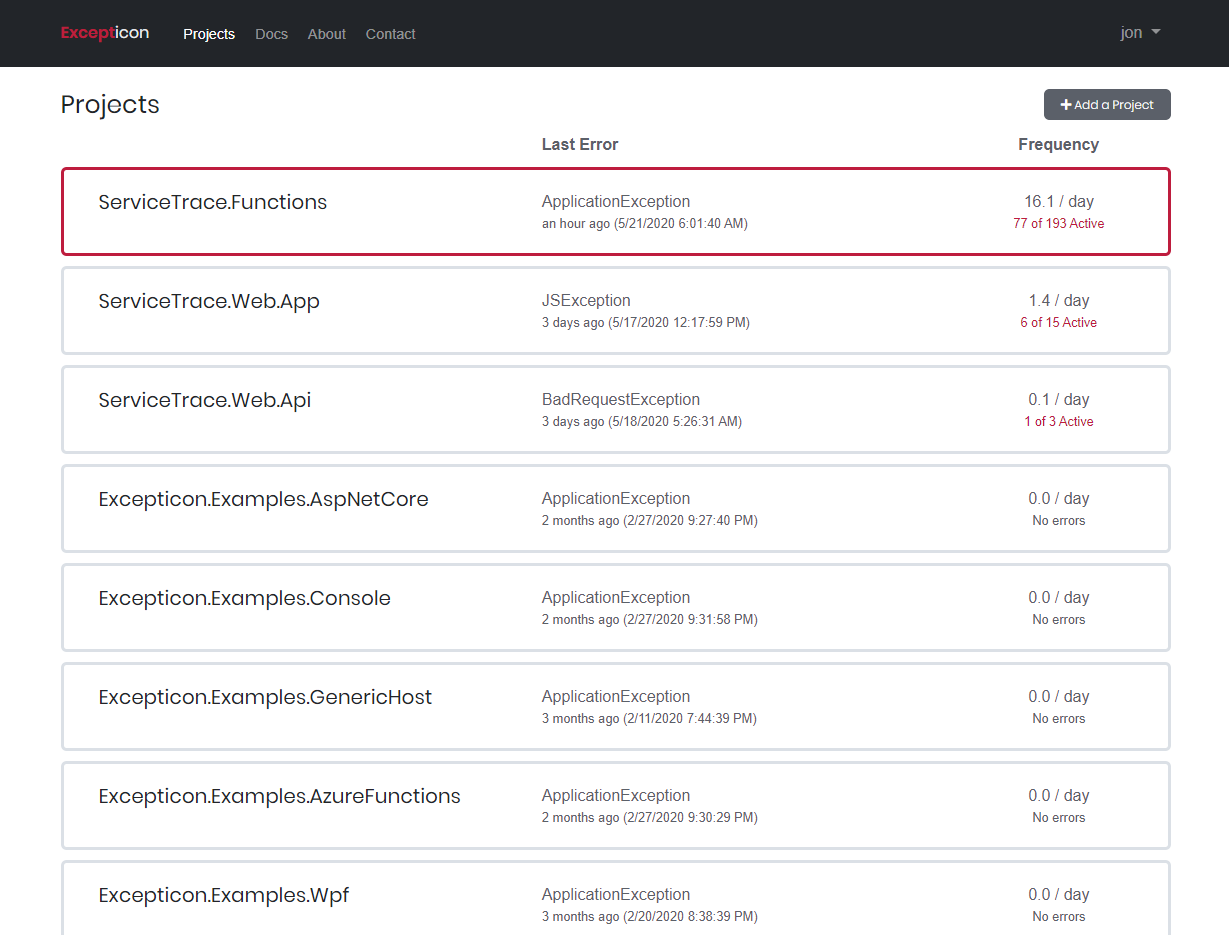Open the ServiceTrace.Functions project

tap(213, 203)
